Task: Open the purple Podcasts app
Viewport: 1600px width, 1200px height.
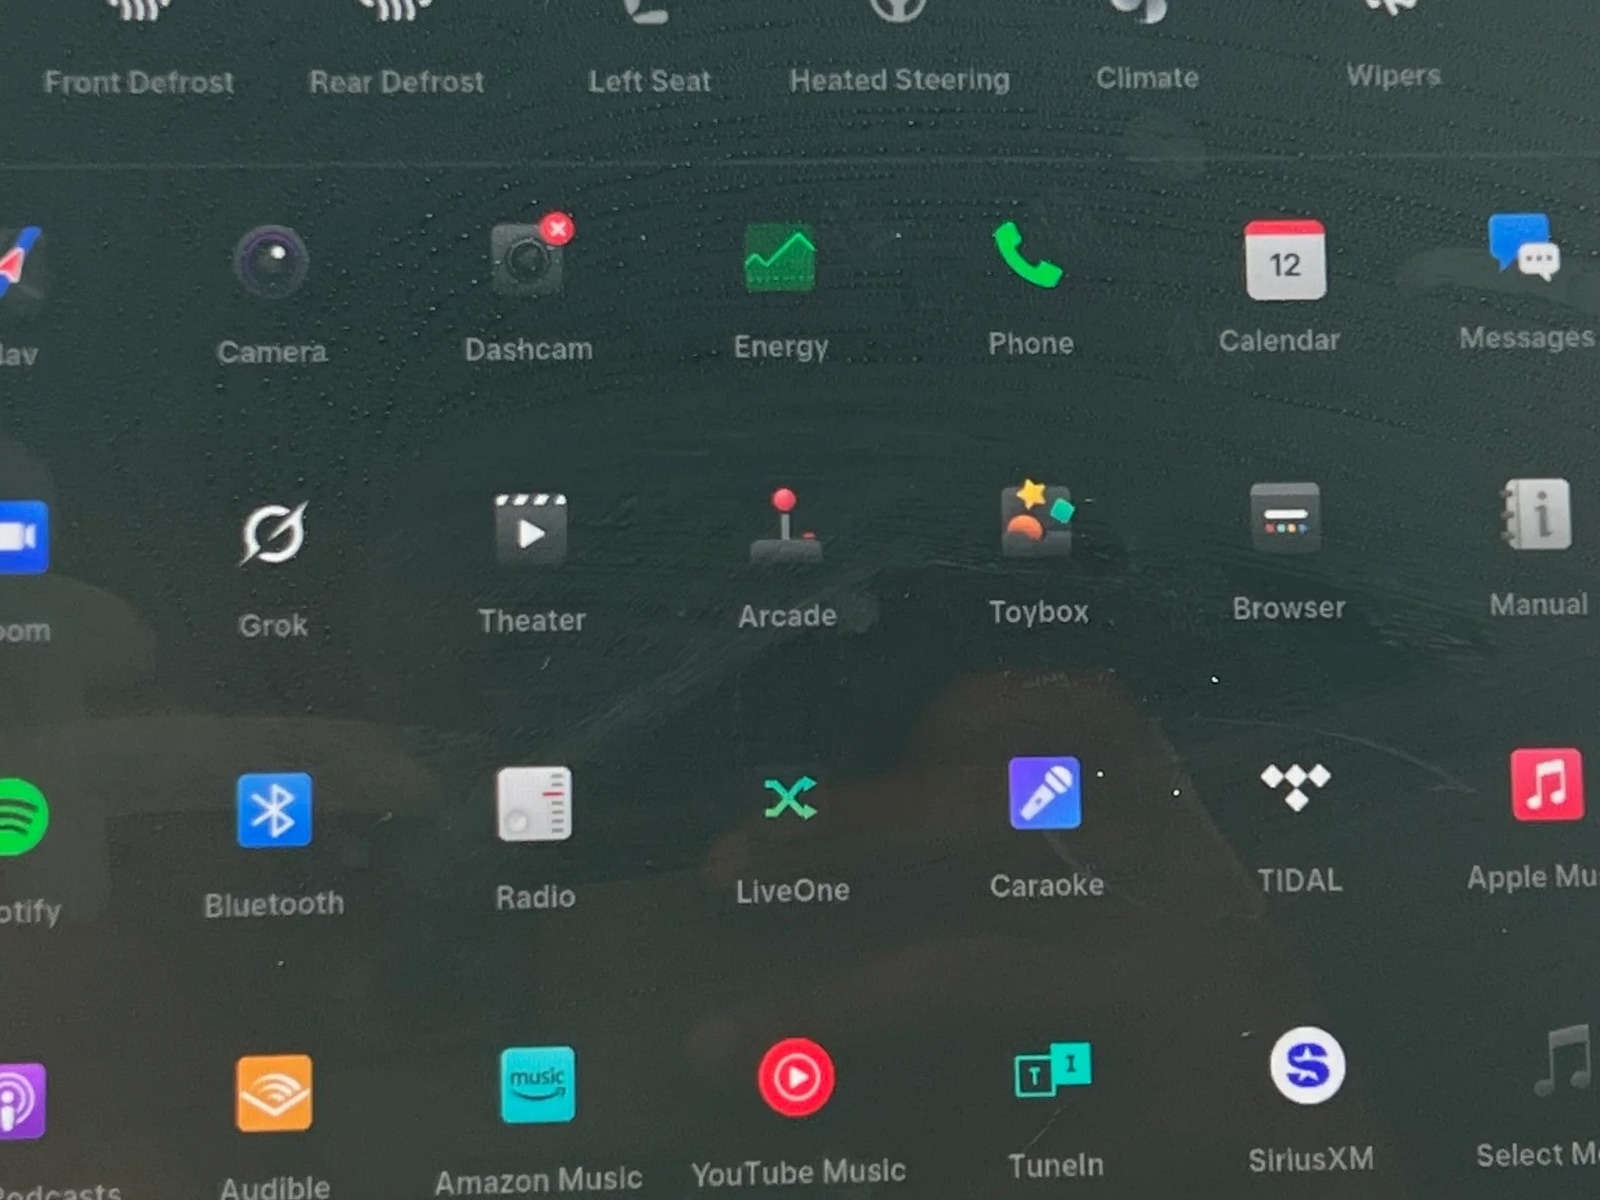Action: [x=20, y=1101]
